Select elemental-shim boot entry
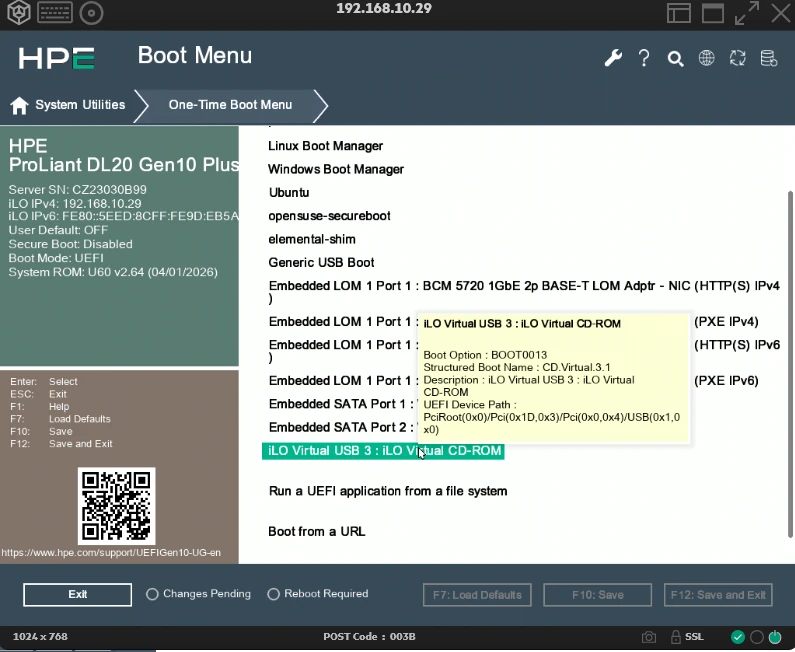The image size is (795, 652). [x=312, y=239]
